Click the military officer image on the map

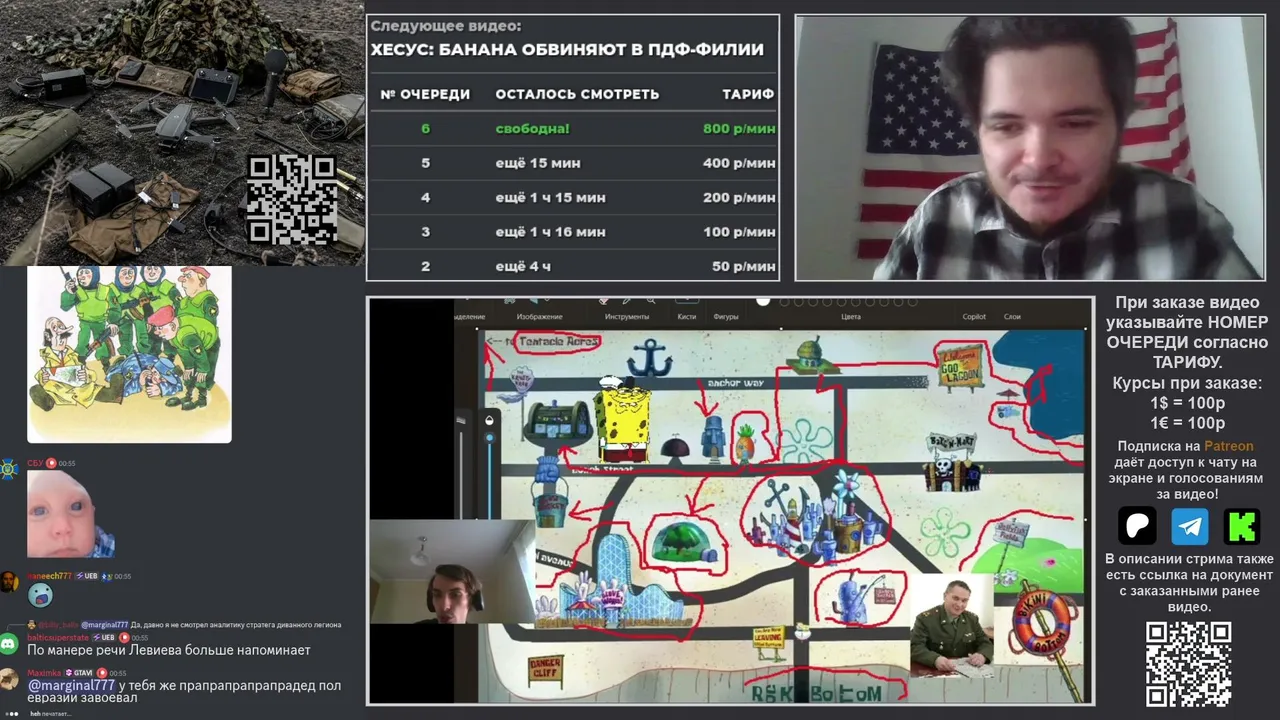click(952, 625)
